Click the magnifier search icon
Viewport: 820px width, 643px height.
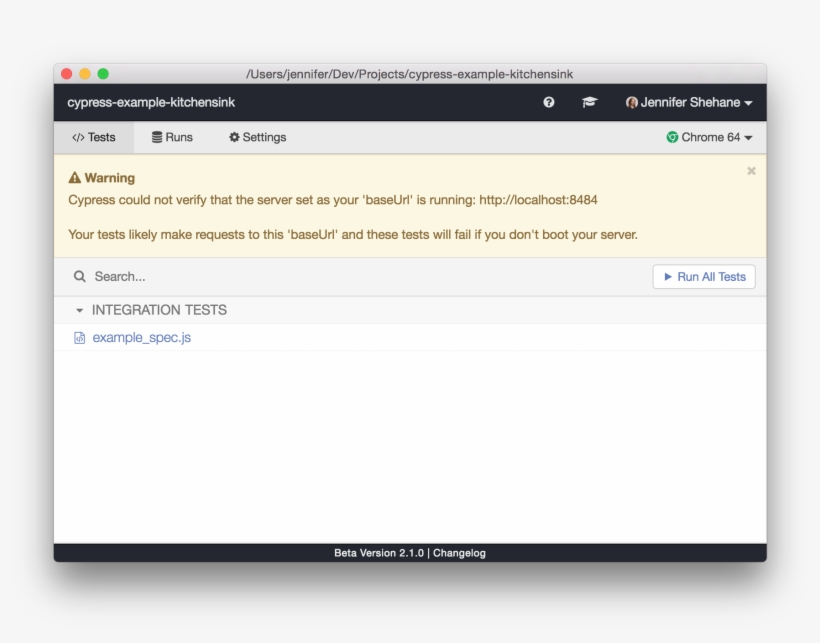[x=79, y=277]
